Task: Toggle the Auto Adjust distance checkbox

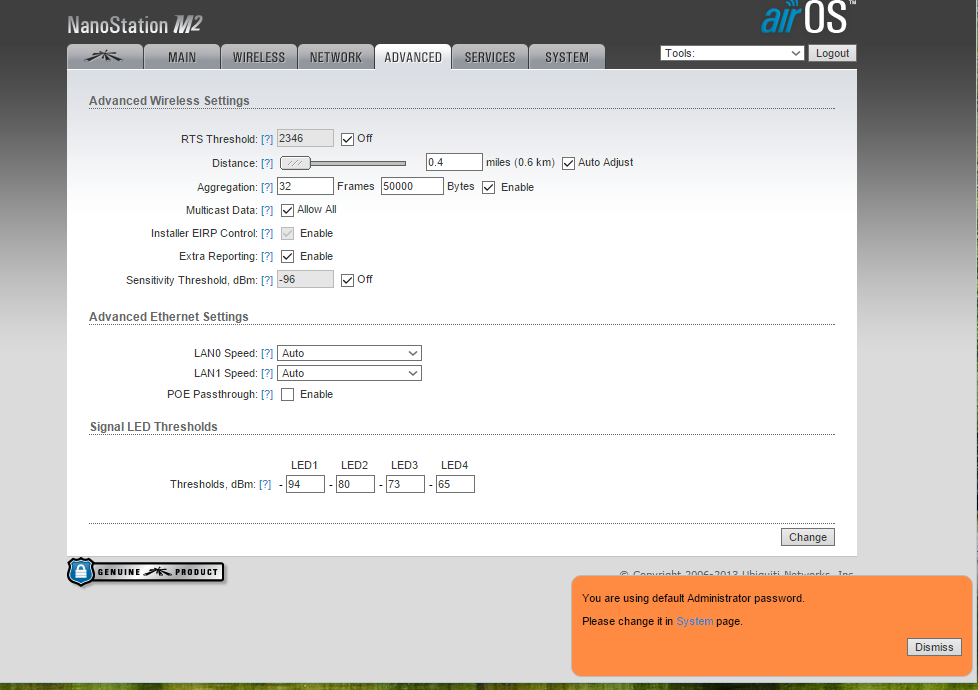Action: (568, 163)
